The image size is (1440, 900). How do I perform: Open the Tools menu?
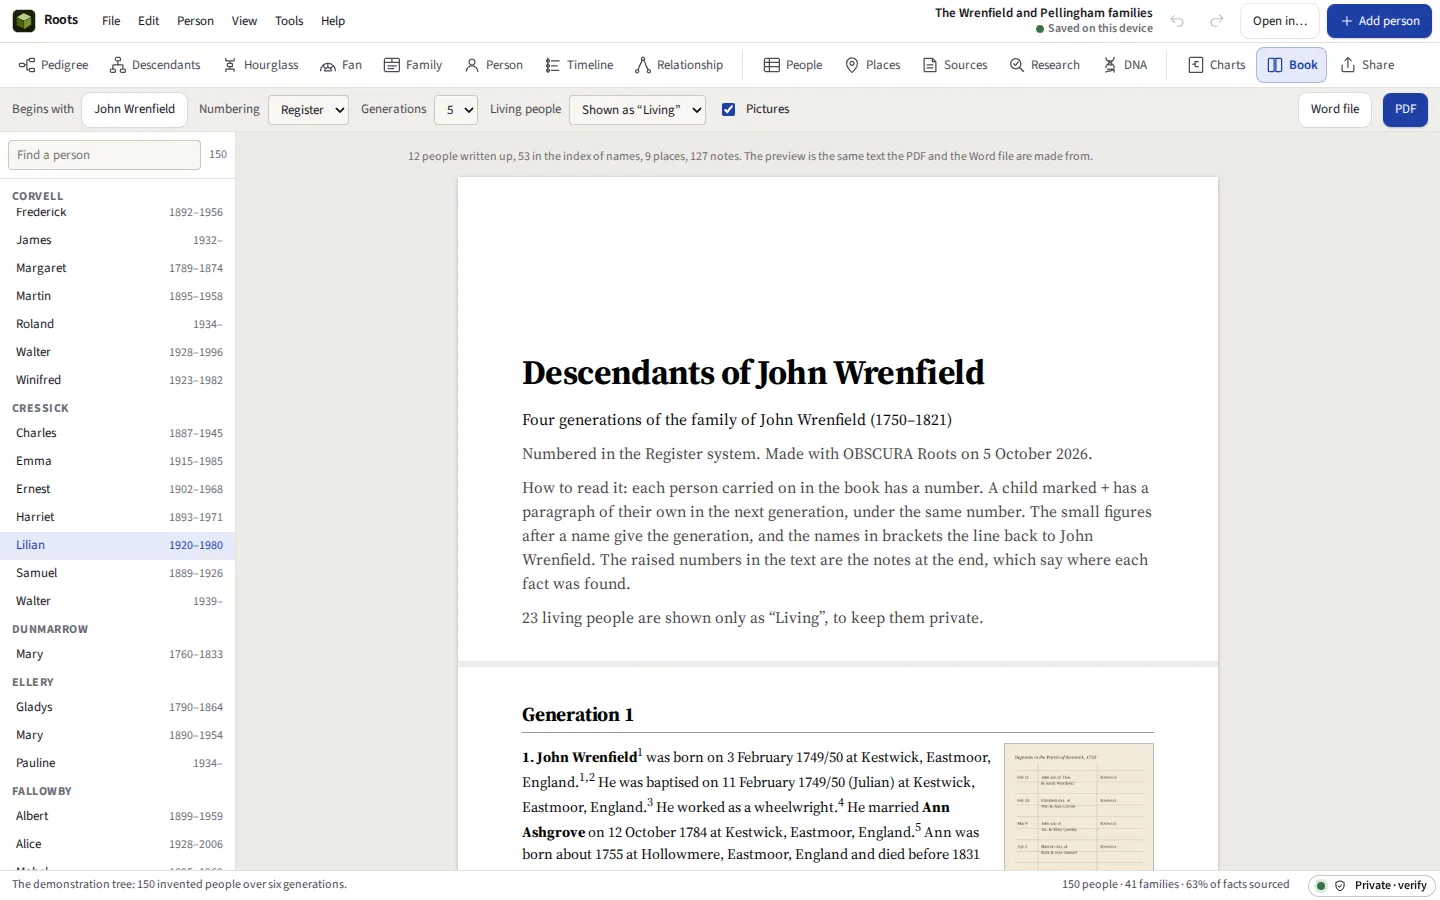(x=289, y=21)
